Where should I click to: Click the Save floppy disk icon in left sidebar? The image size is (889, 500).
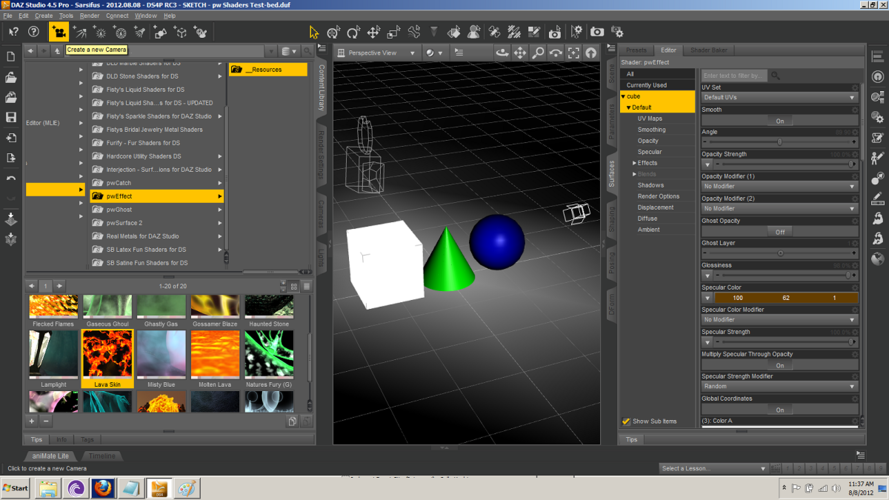pos(11,117)
